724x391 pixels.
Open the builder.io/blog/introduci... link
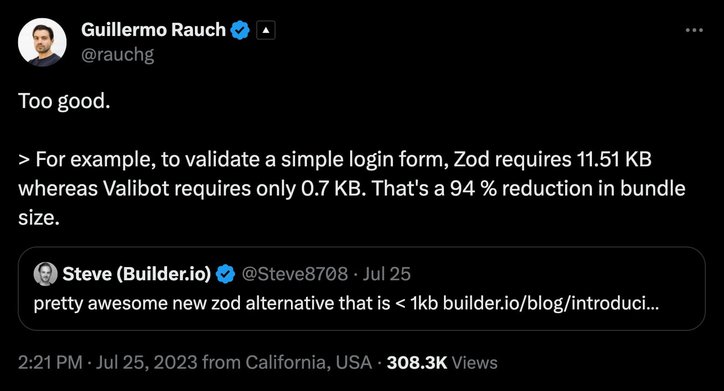click(550, 303)
